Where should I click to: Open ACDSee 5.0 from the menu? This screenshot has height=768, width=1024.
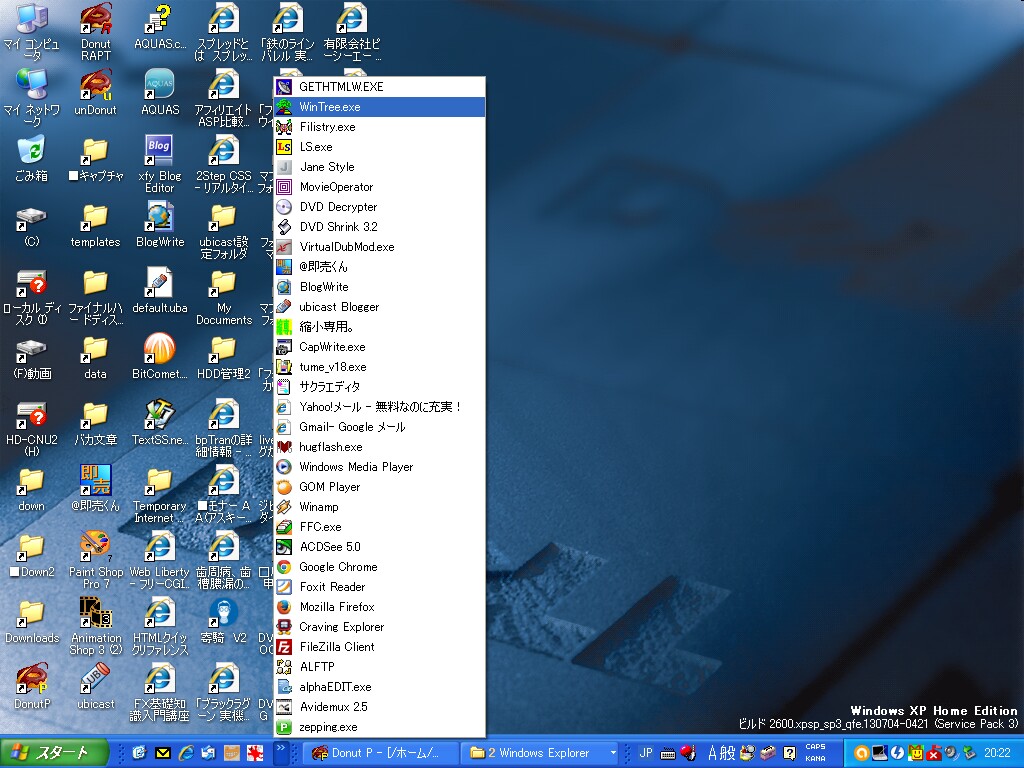pyautogui.click(x=379, y=547)
